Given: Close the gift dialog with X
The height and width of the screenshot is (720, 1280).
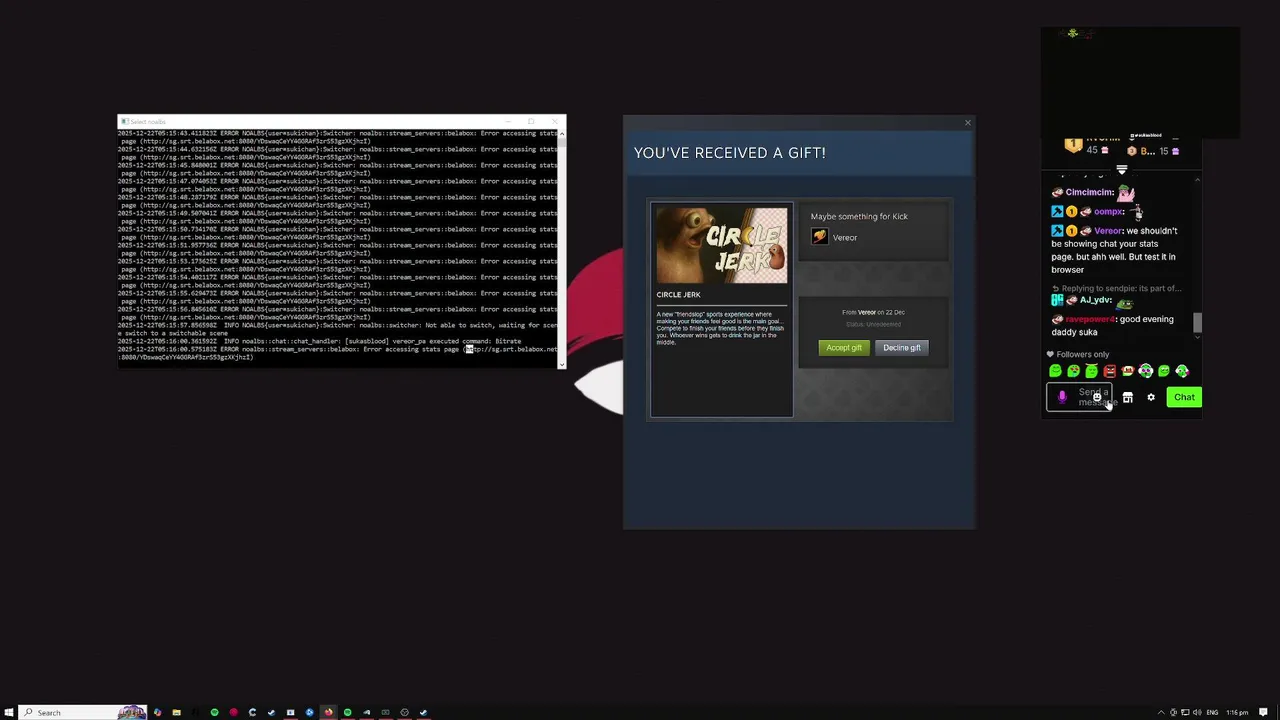Looking at the screenshot, I should point(967,123).
